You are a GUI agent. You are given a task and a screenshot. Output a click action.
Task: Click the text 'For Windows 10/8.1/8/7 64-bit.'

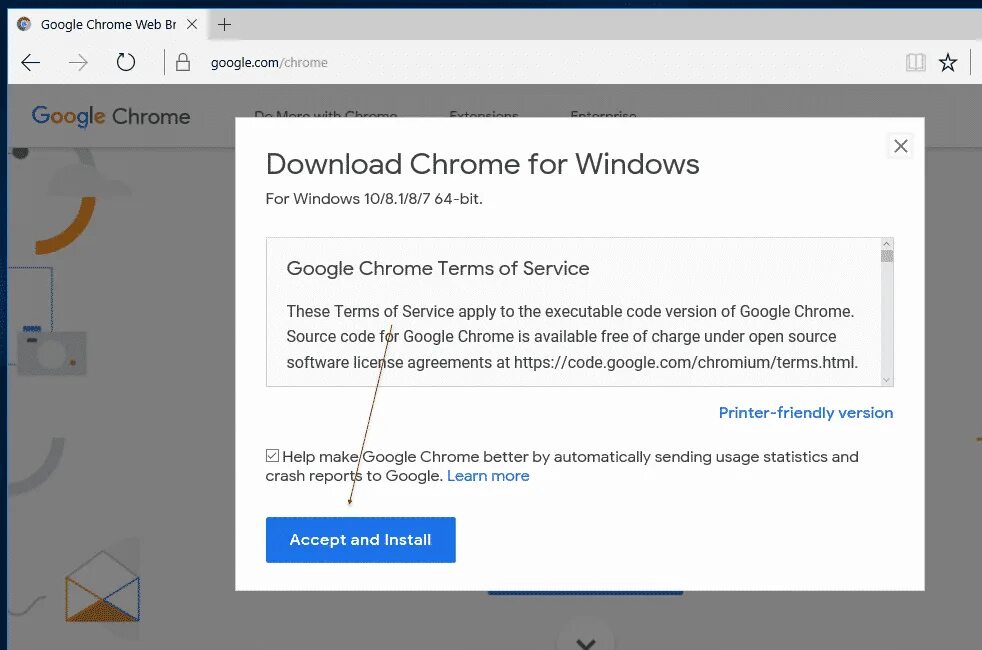click(x=374, y=199)
